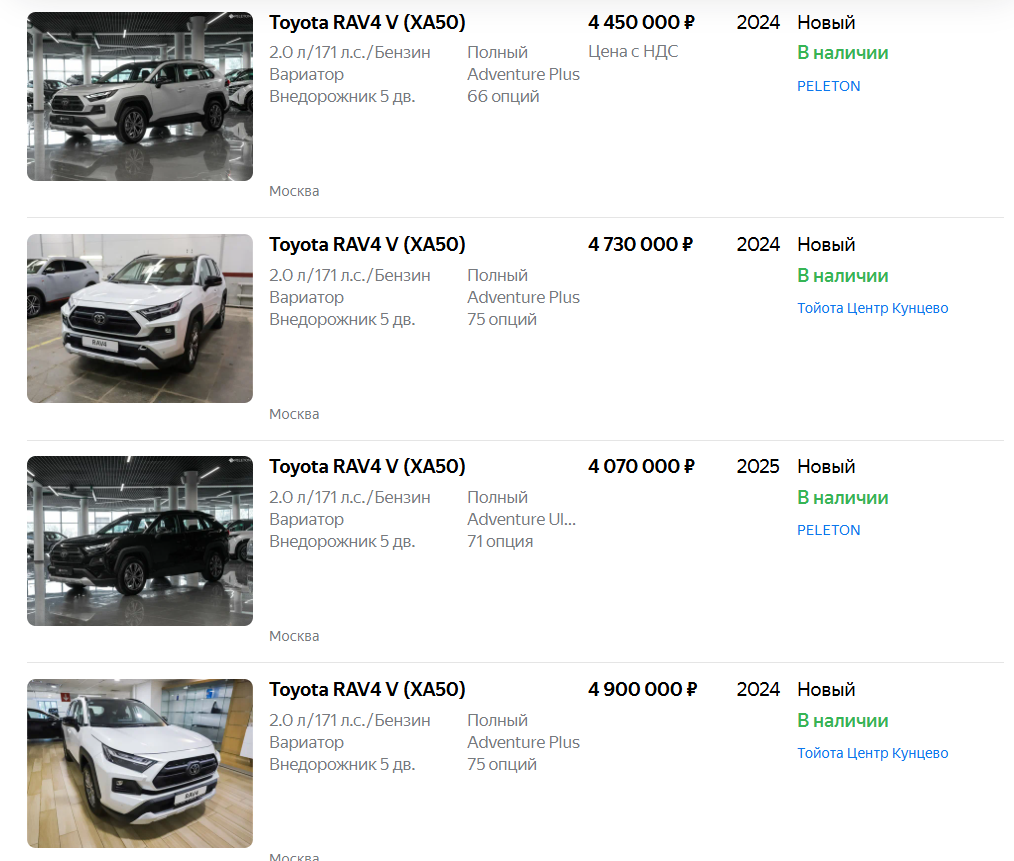Open the silver RAV4 photo in first listing
The image size is (1014, 861).
140,96
